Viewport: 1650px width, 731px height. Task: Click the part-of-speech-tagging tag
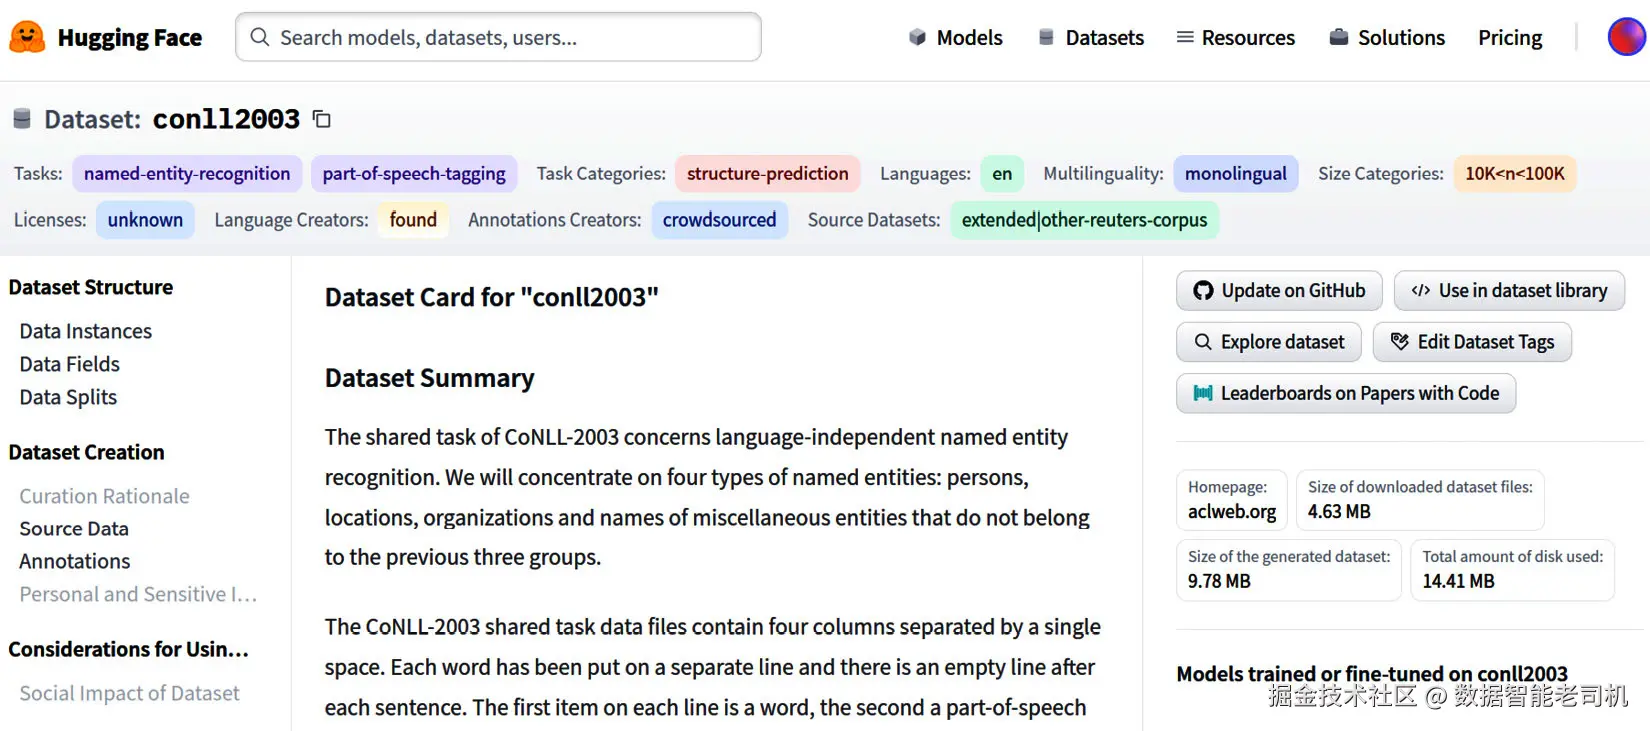414,174
